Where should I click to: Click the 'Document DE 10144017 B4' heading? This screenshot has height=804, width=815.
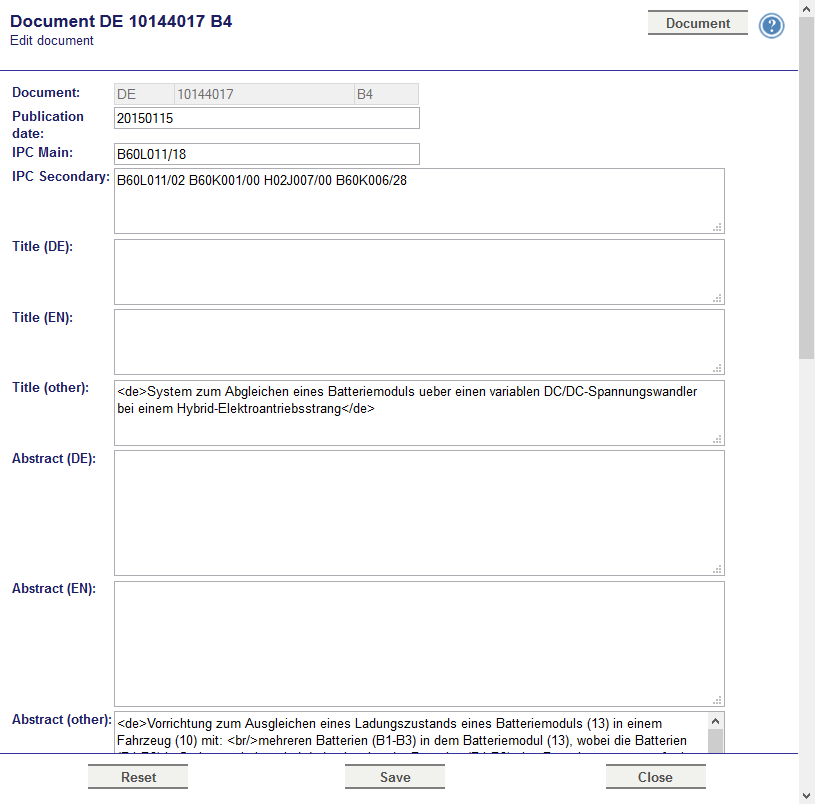121,21
